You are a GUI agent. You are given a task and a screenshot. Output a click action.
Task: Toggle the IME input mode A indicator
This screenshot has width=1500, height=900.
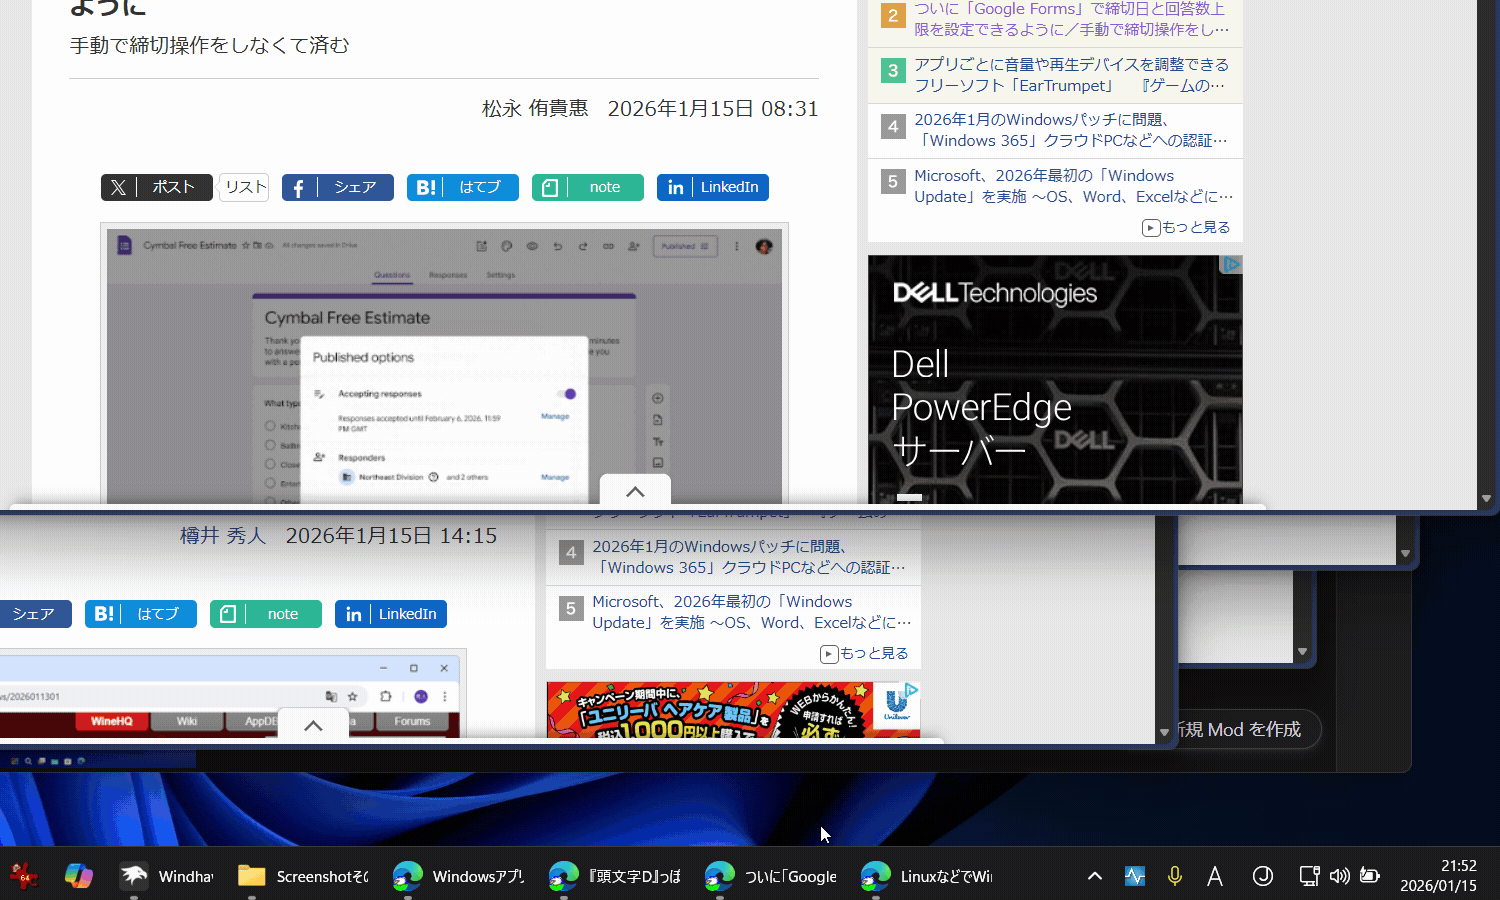pyautogui.click(x=1215, y=876)
